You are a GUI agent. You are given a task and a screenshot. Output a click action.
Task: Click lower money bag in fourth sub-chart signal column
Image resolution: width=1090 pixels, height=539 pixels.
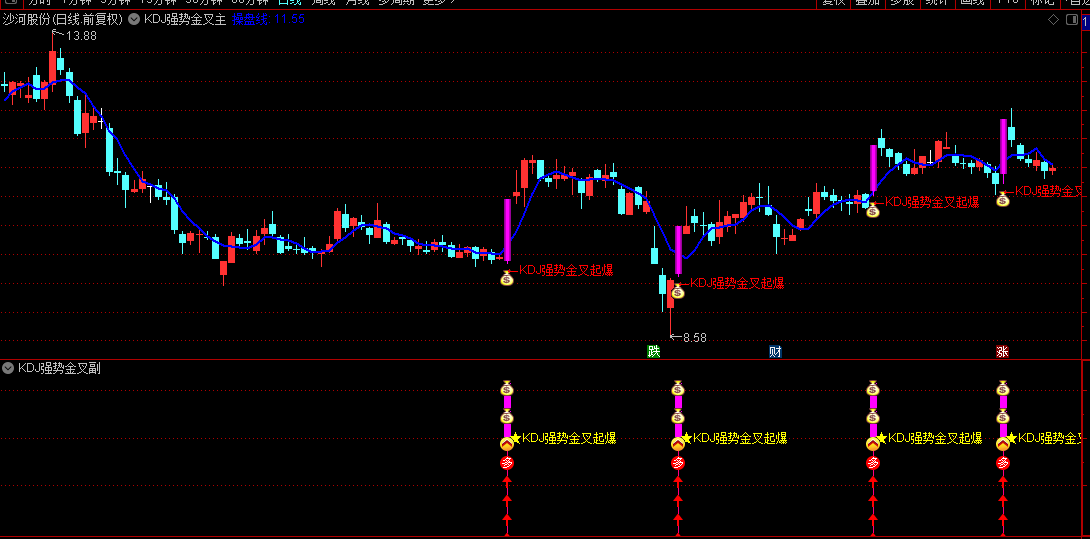[x=1002, y=417]
